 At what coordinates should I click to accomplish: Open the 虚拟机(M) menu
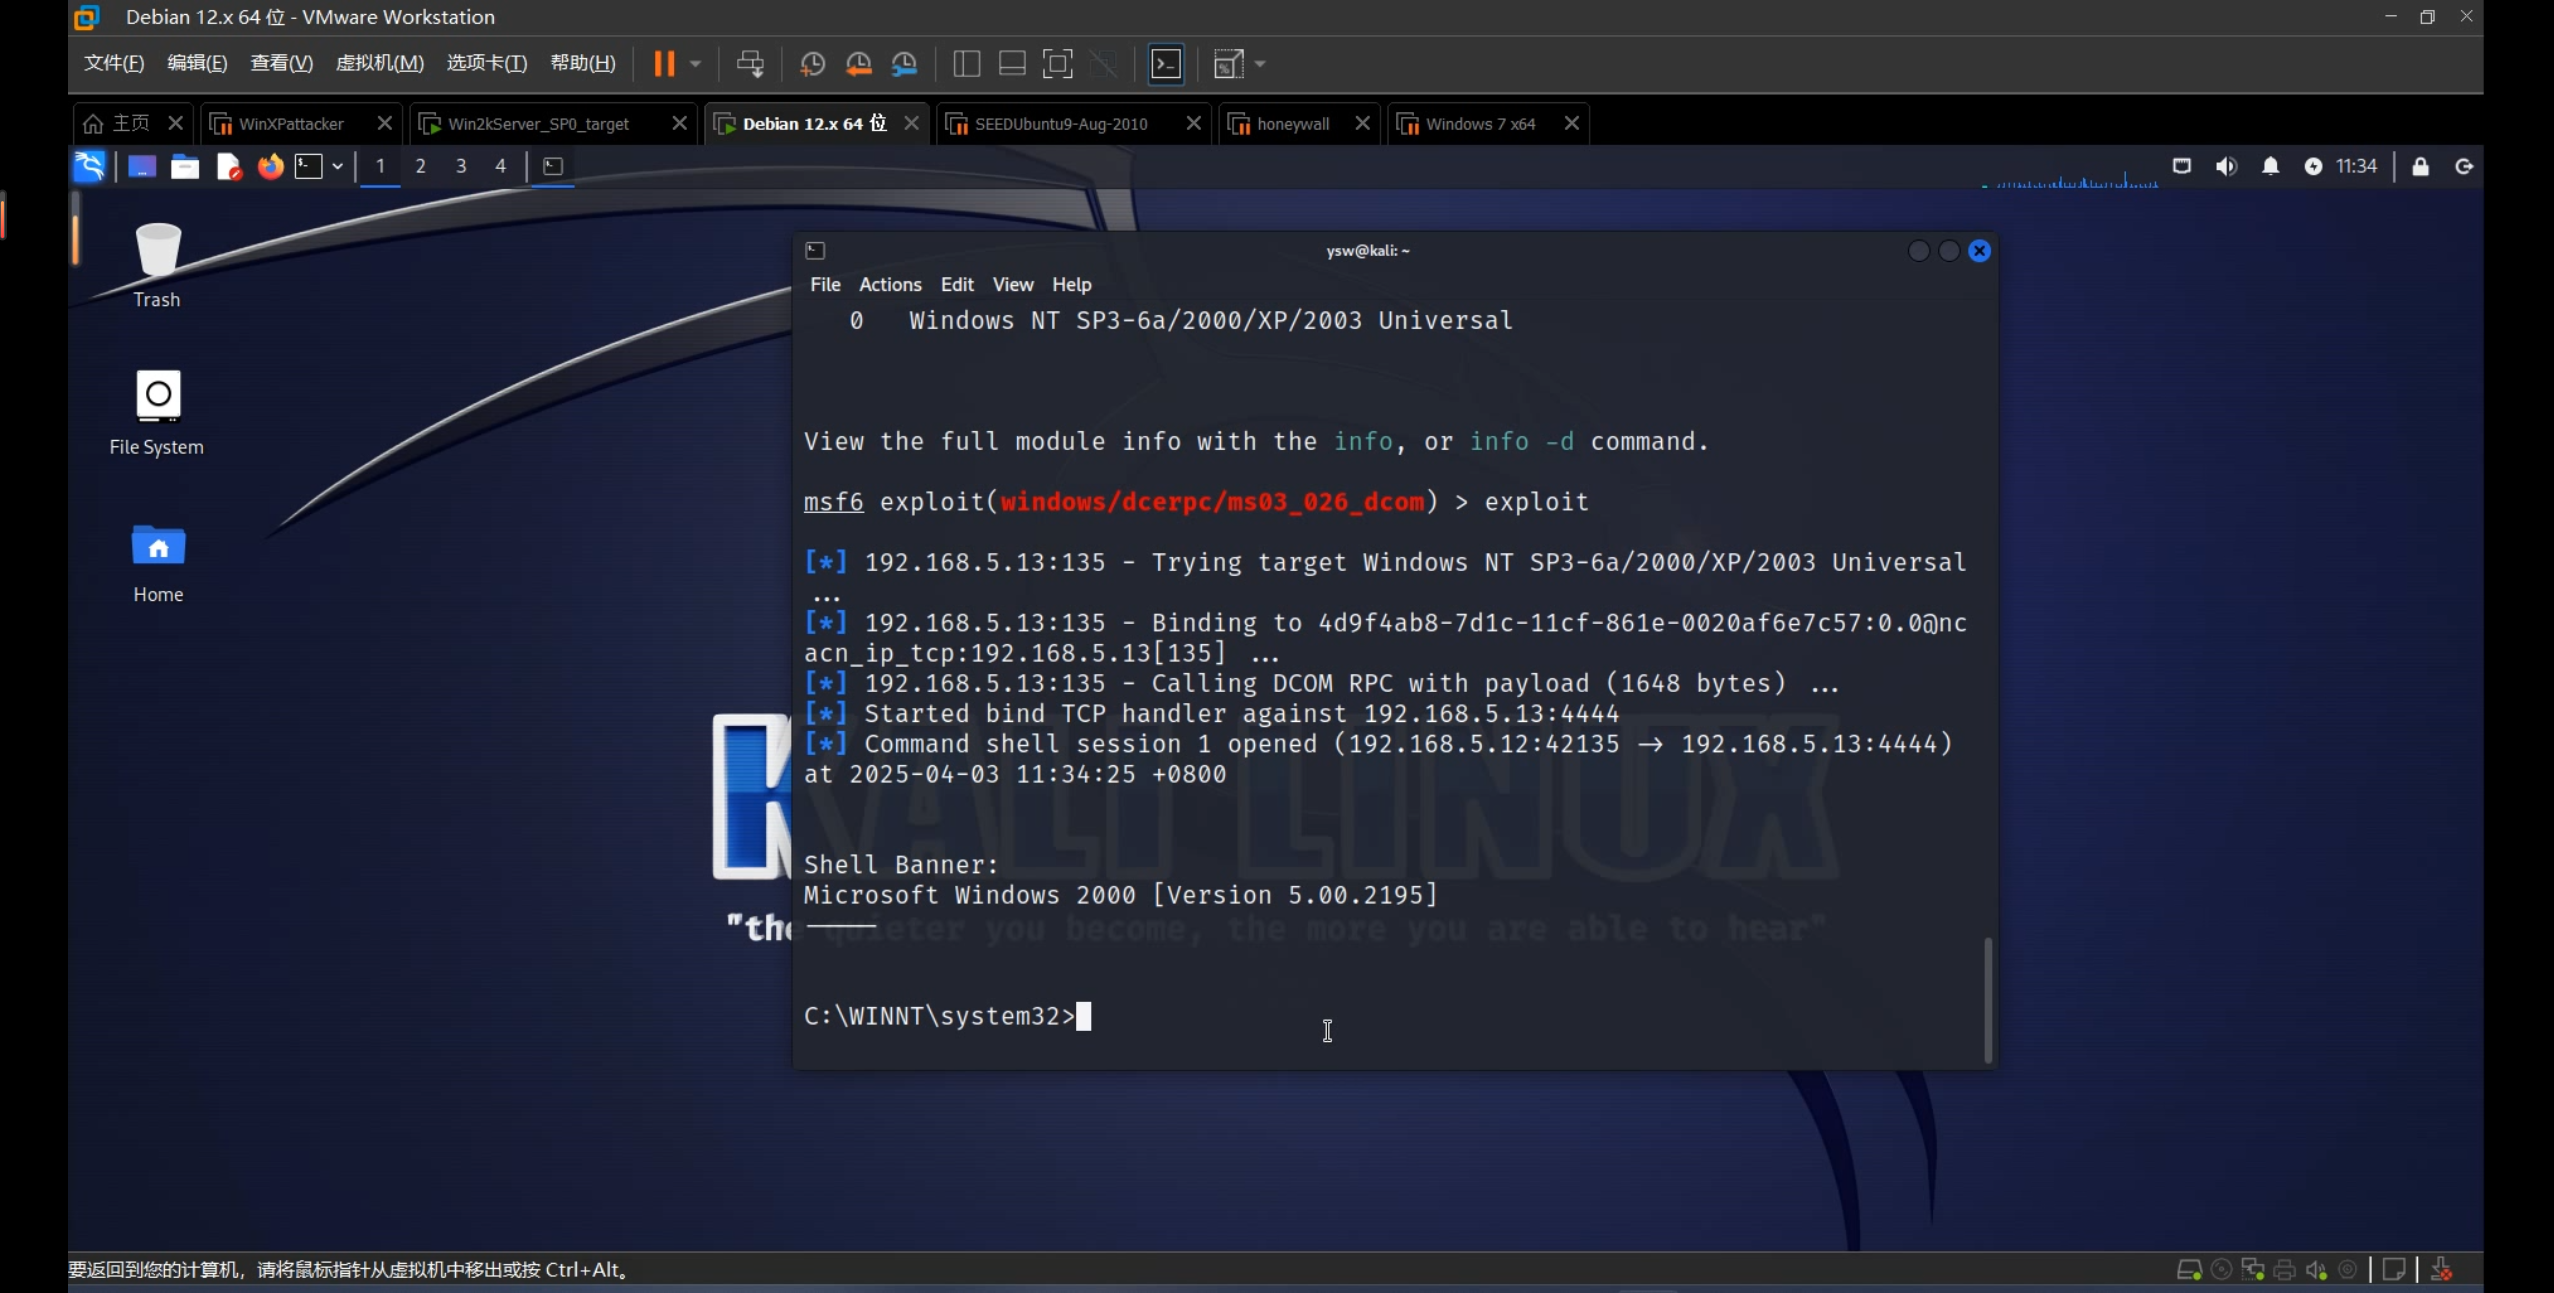379,63
